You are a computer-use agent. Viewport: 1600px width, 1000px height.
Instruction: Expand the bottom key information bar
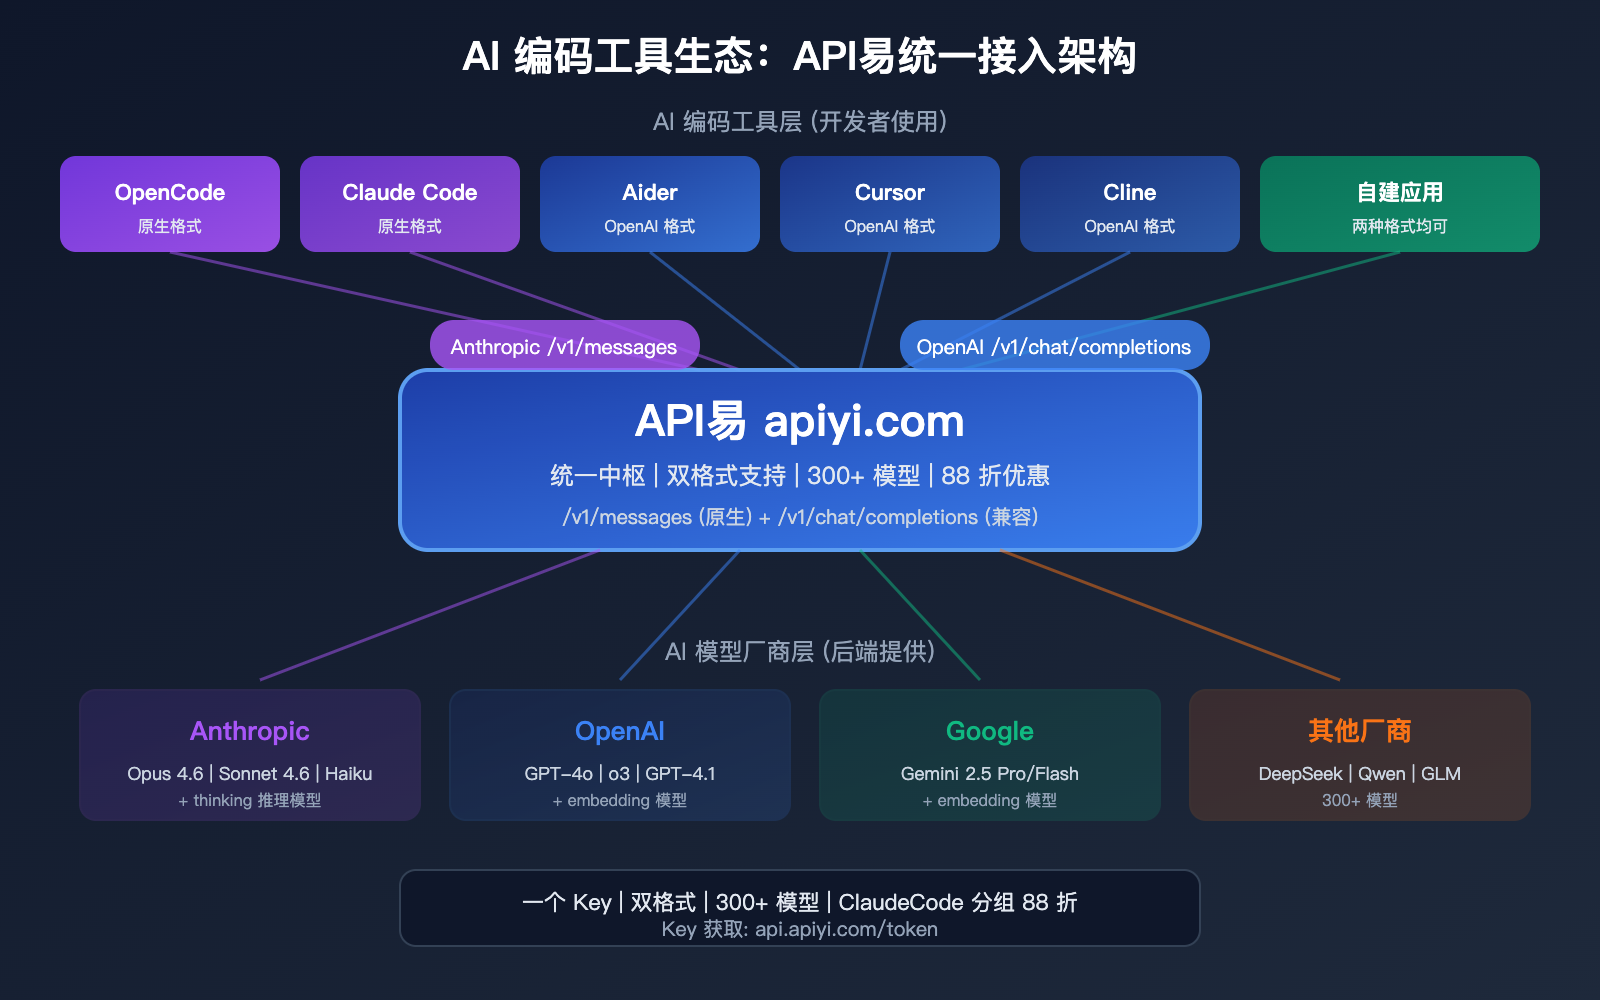point(800,908)
